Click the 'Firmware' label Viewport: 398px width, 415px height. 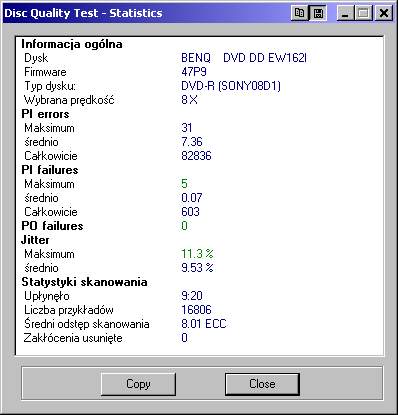[45, 72]
